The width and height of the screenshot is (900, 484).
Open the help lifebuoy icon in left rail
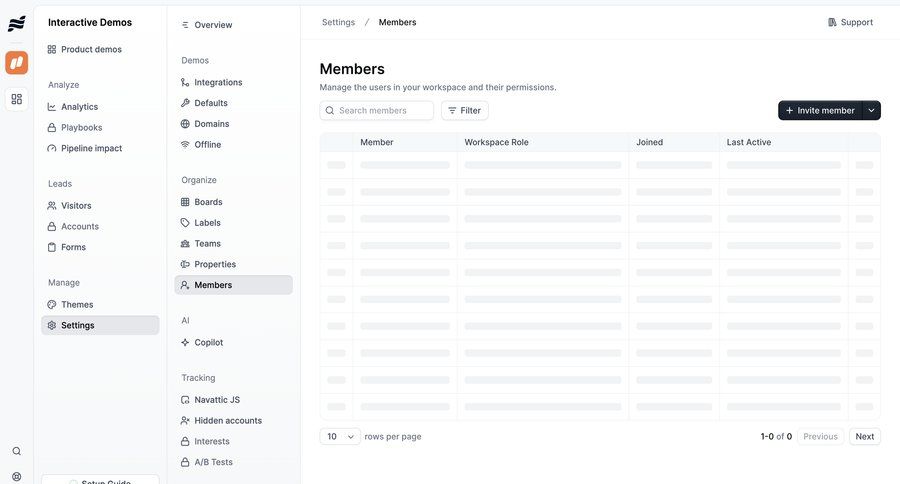pyautogui.click(x=17, y=477)
